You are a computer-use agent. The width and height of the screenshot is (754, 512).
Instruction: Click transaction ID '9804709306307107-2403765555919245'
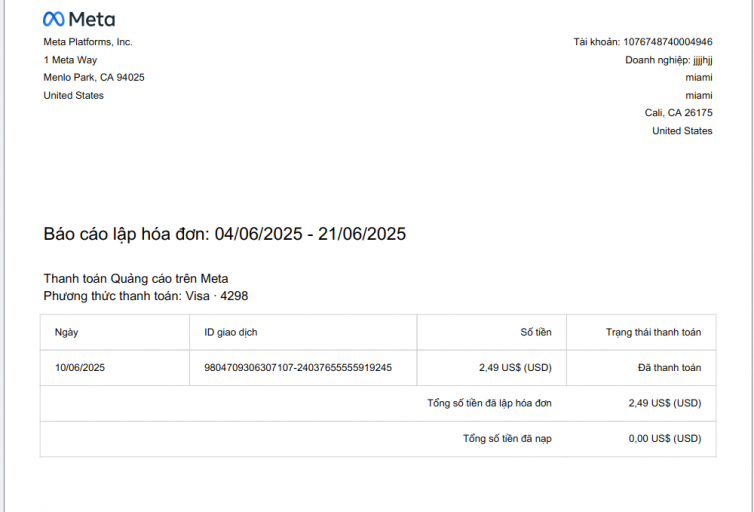(x=298, y=368)
